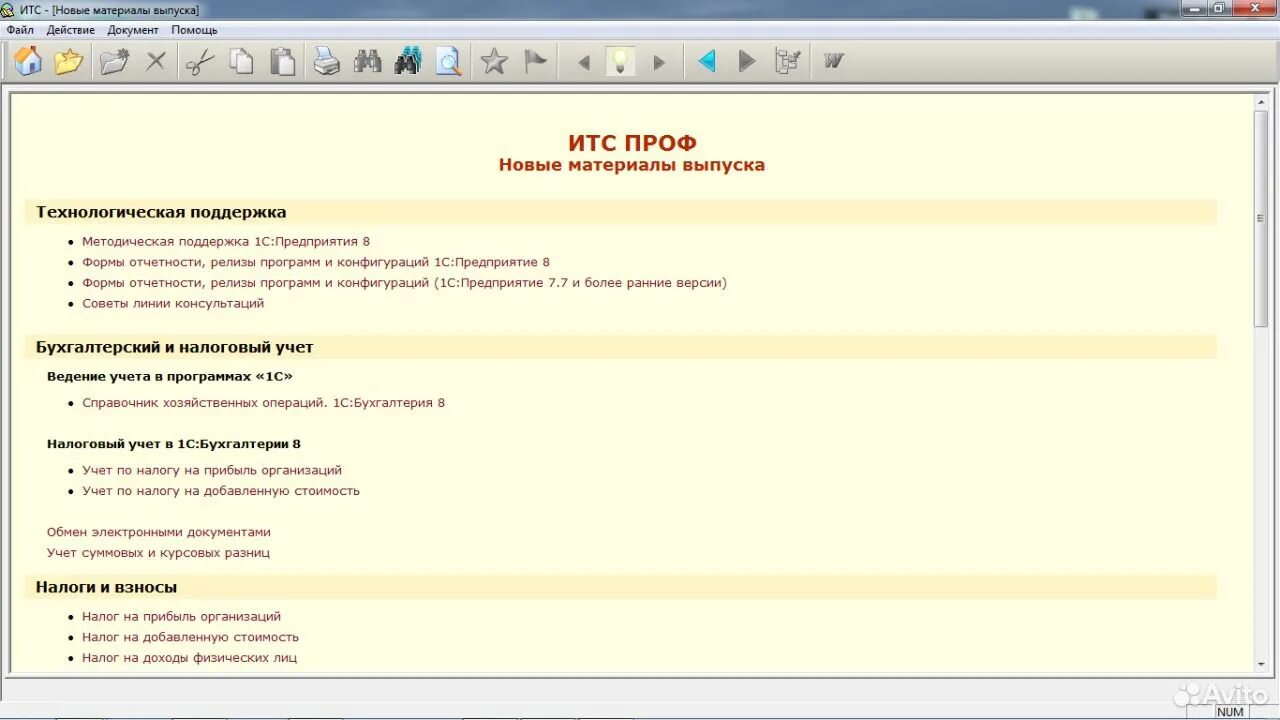1280x720 pixels.
Task: Click the NUM indicator in status bar
Action: [x=1230, y=712]
